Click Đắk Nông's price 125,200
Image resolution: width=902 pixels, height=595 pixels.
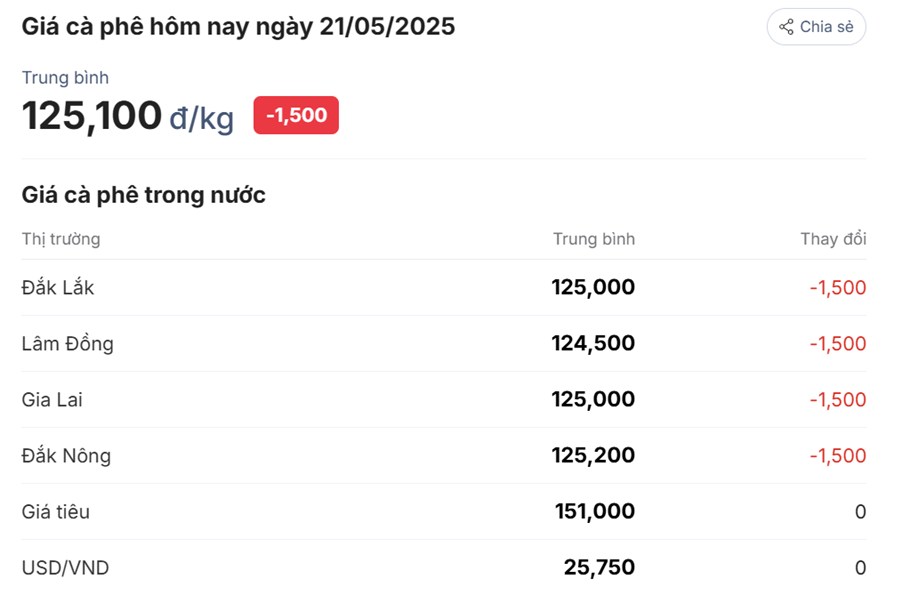pos(594,455)
